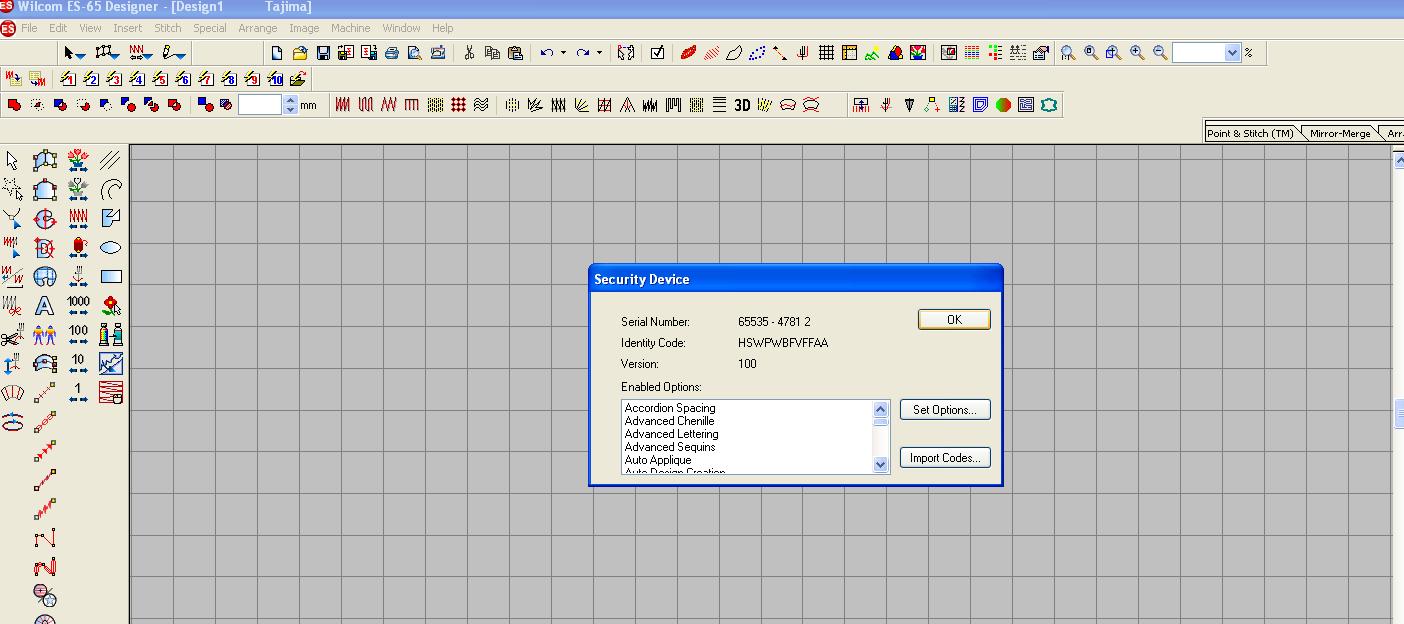Toggle the grid display icon
1404x624 pixels.
826,53
